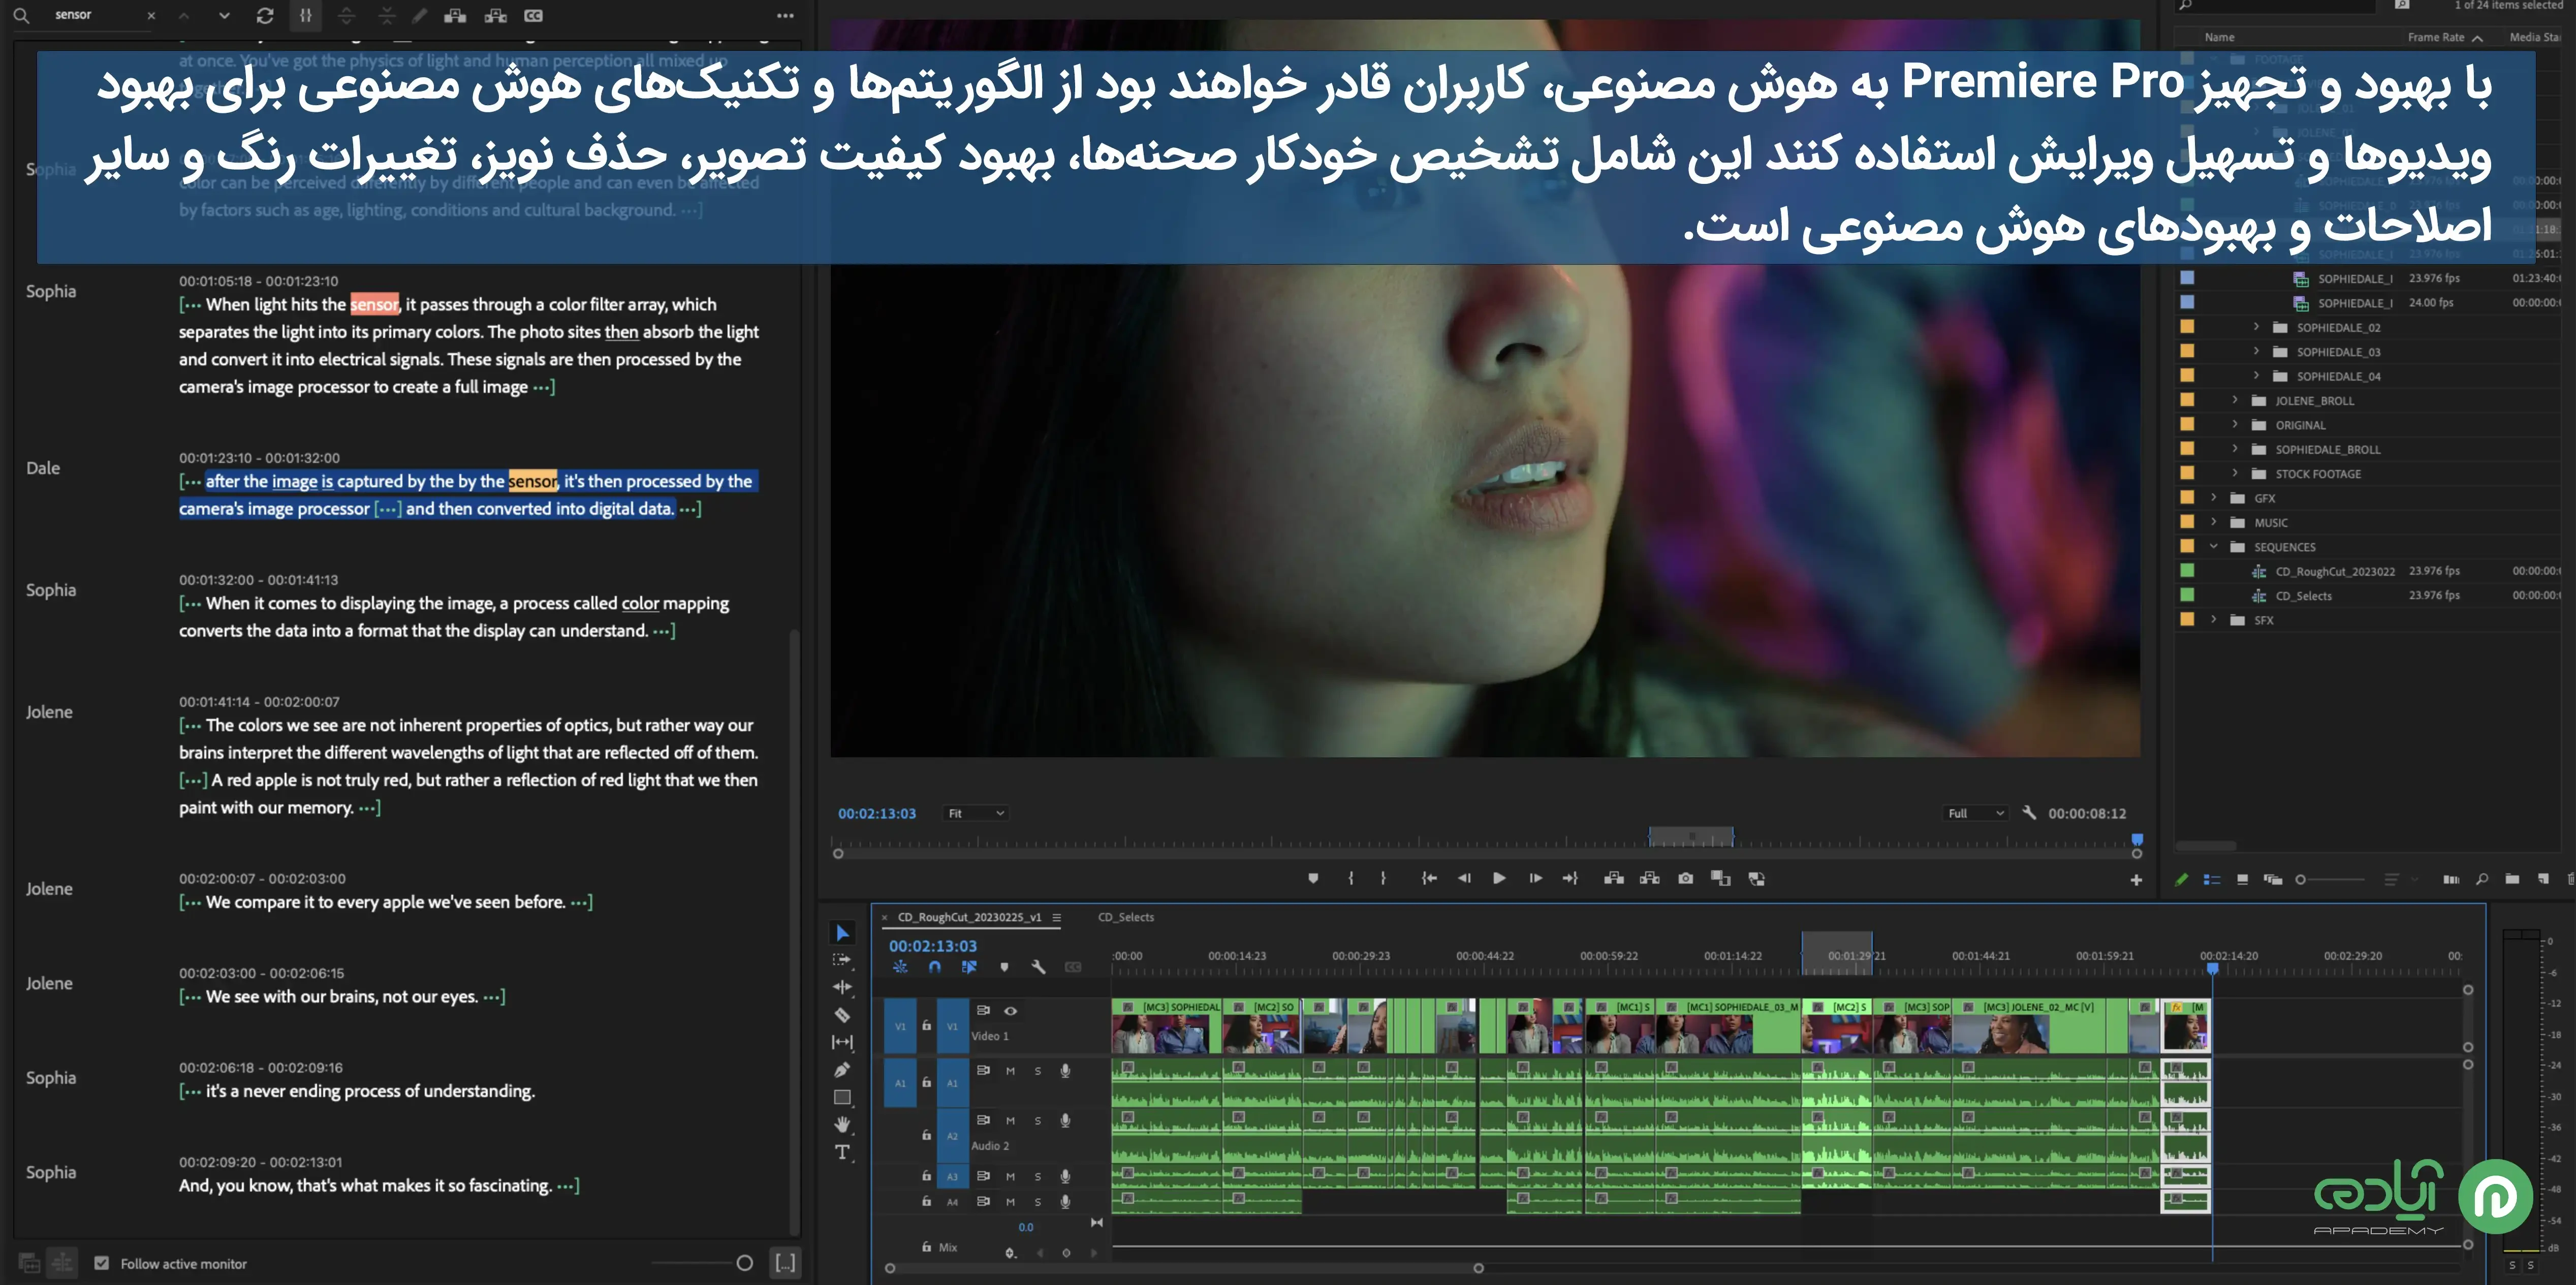
Task: Collapse the SEQUENCES bin
Action: tap(2214, 546)
